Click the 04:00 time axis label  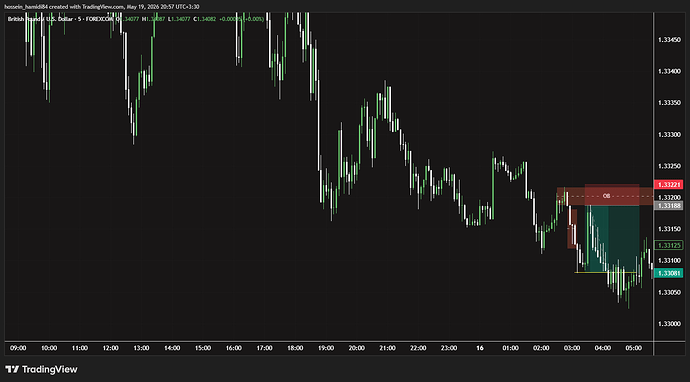[603, 348]
